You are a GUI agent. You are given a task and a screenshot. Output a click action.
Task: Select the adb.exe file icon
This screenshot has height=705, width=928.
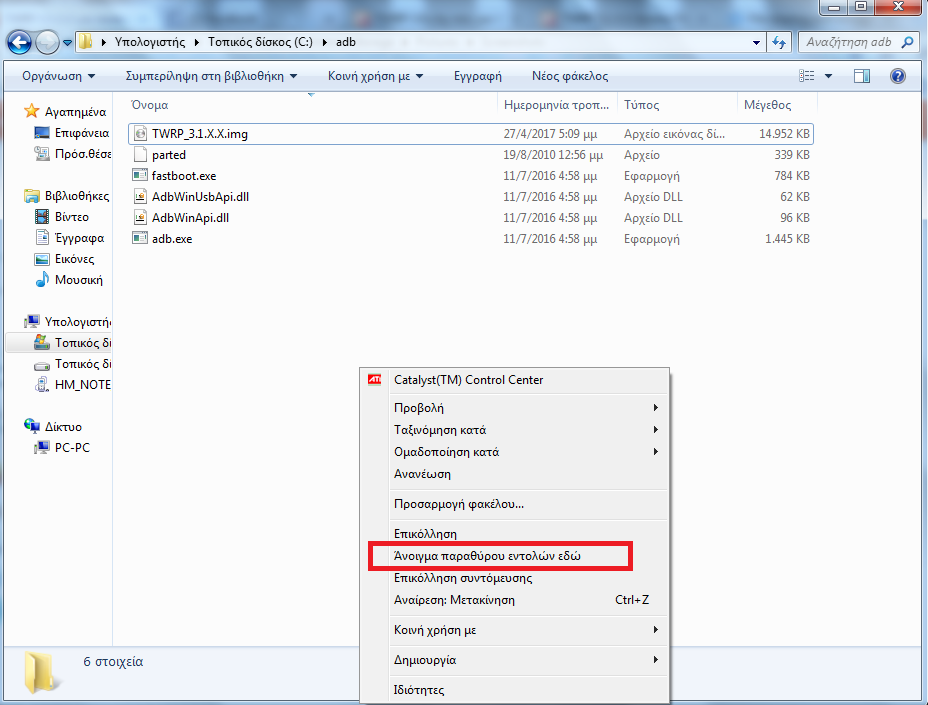click(x=141, y=239)
